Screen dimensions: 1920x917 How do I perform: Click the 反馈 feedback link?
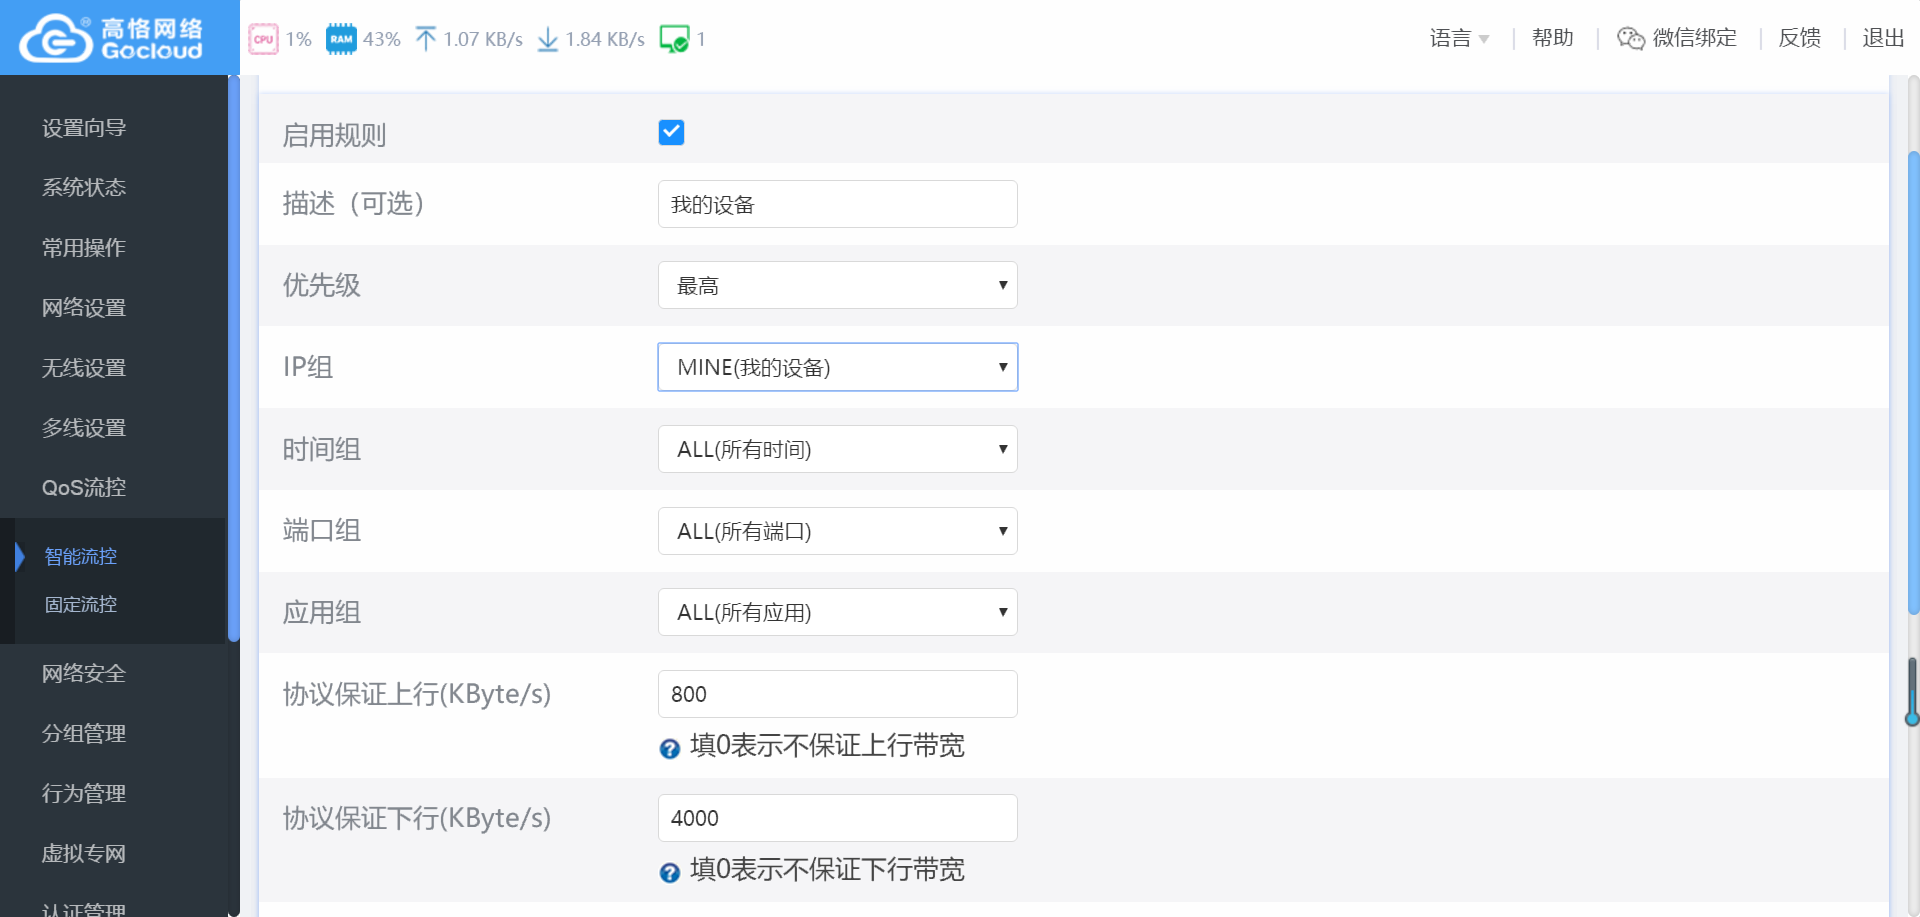tap(1800, 38)
